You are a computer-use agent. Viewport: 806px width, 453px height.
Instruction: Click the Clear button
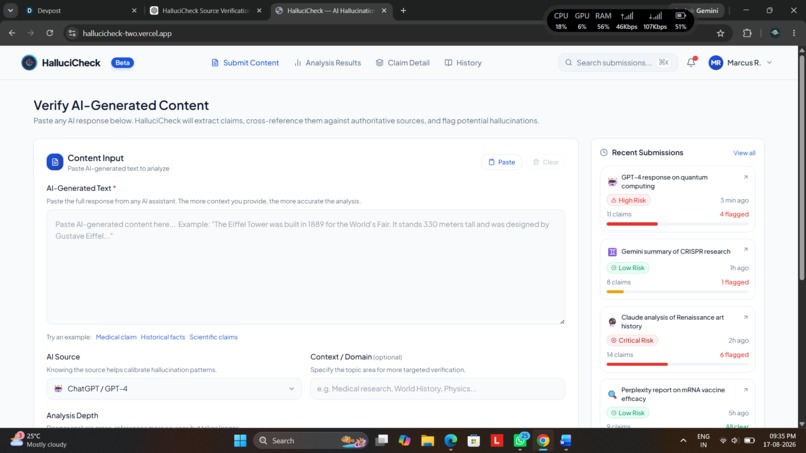click(546, 162)
